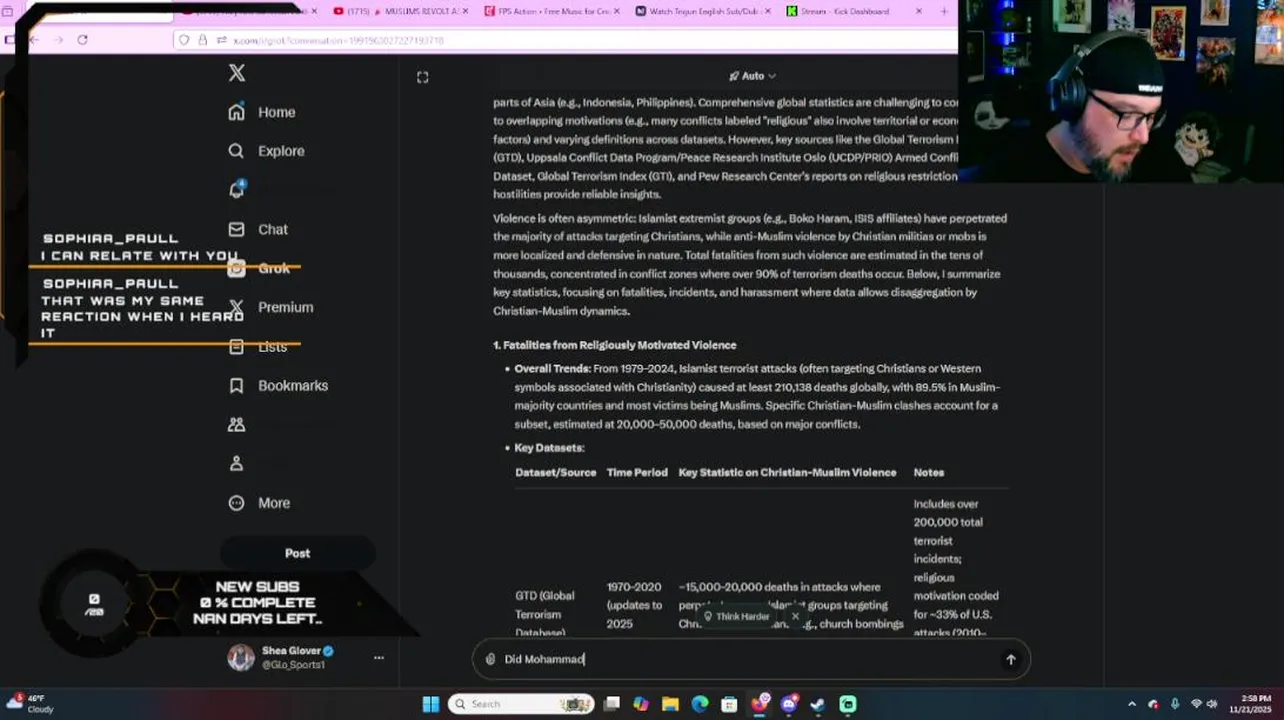Show hidden system tray icons

[x=1132, y=704]
